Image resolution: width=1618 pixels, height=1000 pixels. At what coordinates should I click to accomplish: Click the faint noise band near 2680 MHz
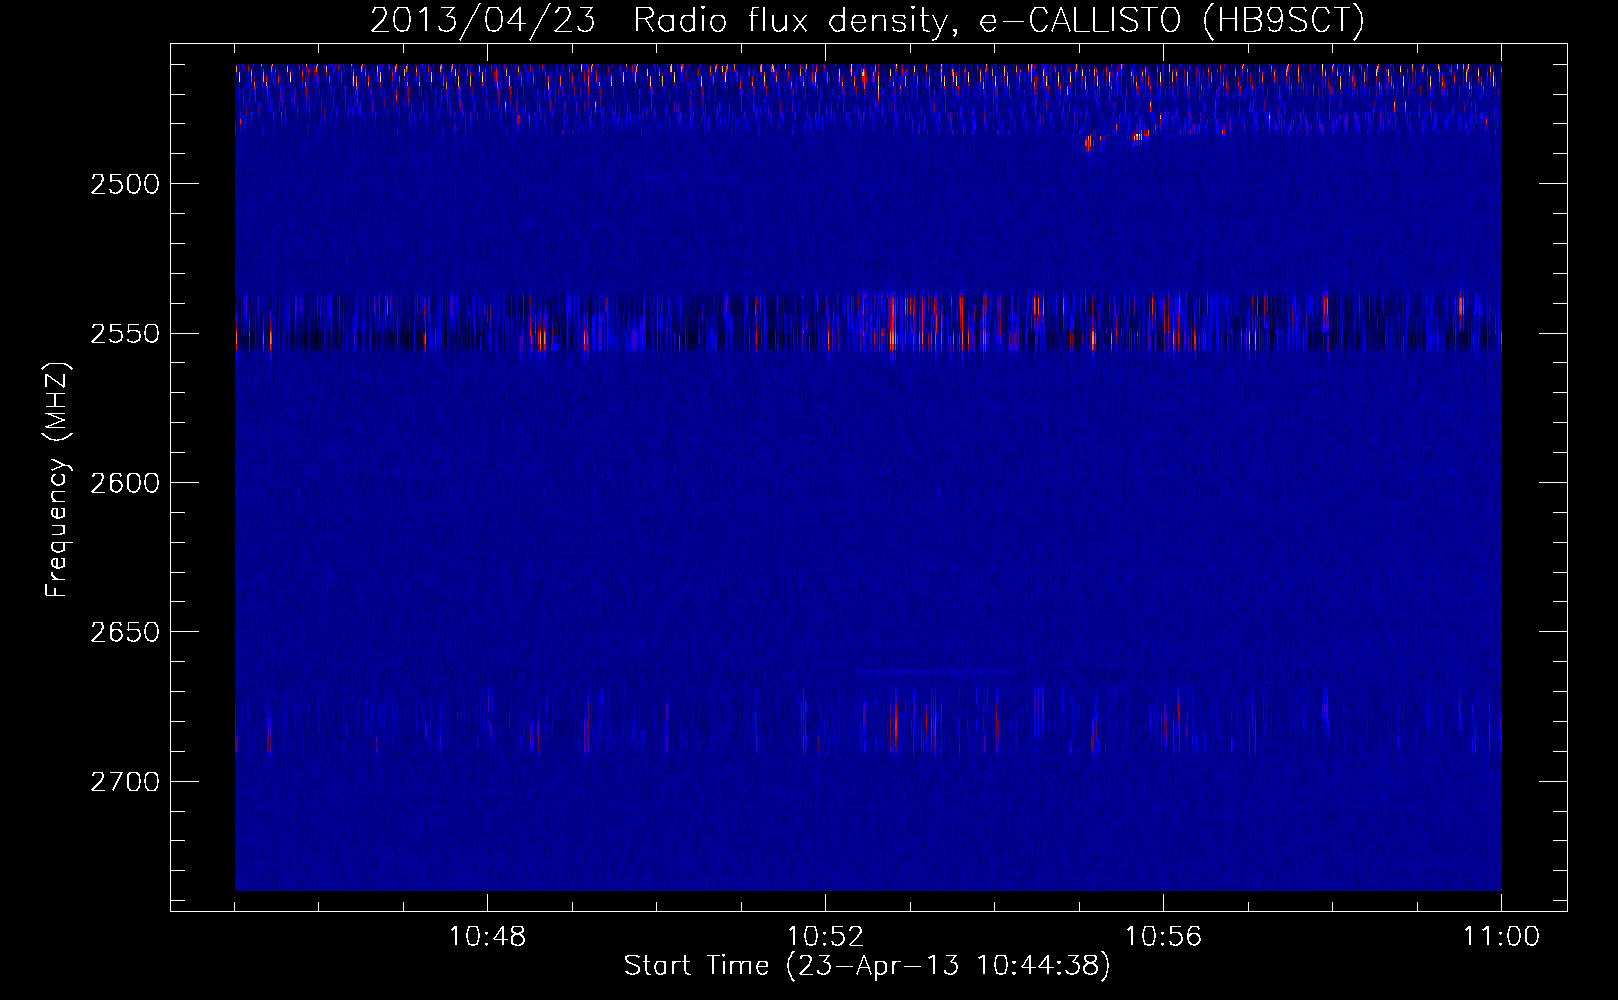(868, 718)
